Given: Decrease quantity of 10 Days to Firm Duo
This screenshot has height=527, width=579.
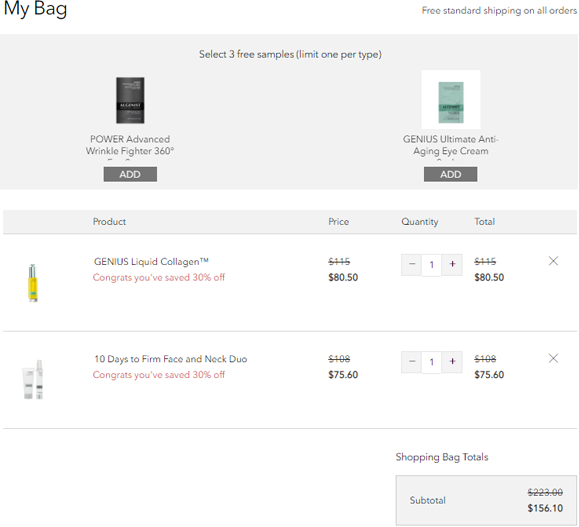Looking at the screenshot, I should (x=412, y=362).
